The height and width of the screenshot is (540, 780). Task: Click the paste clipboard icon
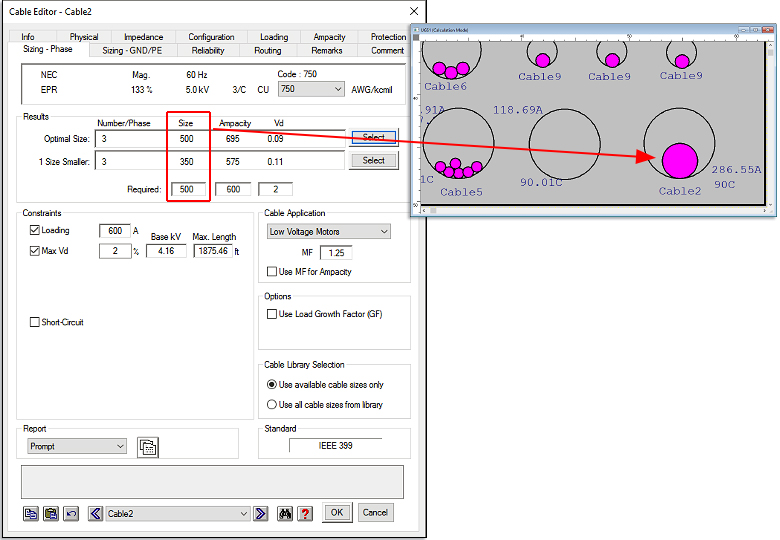tap(50, 513)
